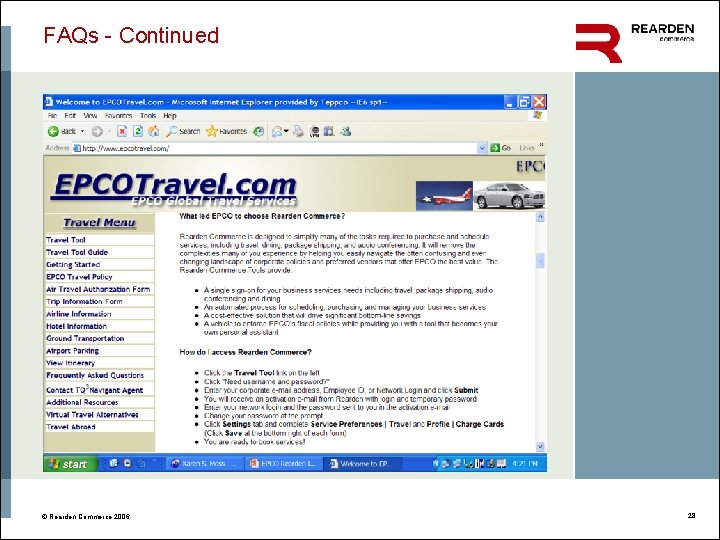This screenshot has height=540, width=720.
Task: Open Trip Information Form link
Action: tap(84, 302)
